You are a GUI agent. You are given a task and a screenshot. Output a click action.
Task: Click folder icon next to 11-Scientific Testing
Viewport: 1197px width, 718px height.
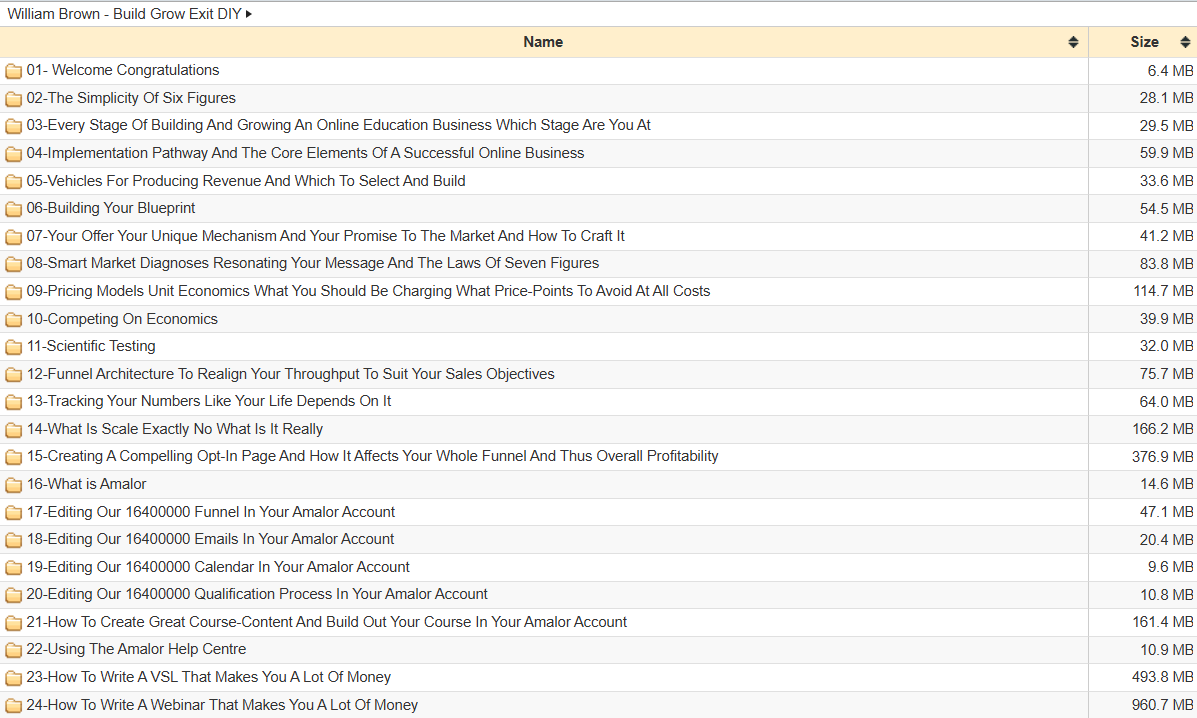coord(13,347)
